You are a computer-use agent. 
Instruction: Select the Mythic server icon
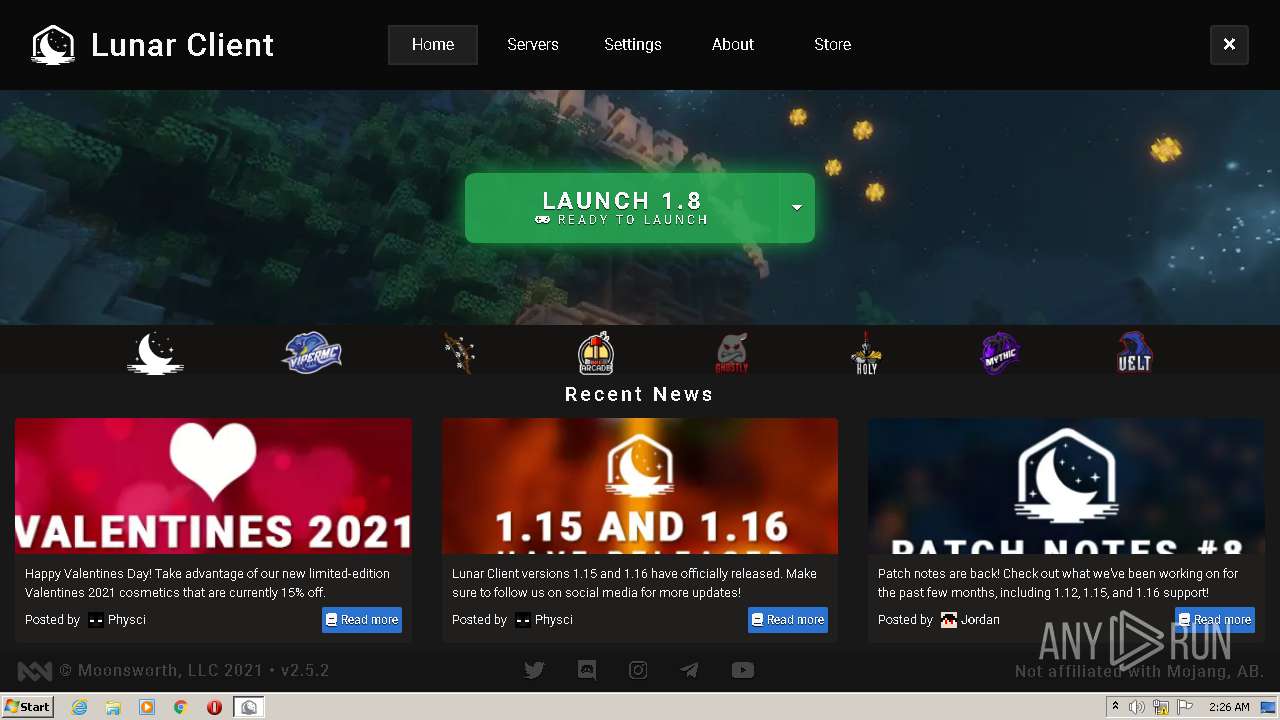[x=1000, y=353]
